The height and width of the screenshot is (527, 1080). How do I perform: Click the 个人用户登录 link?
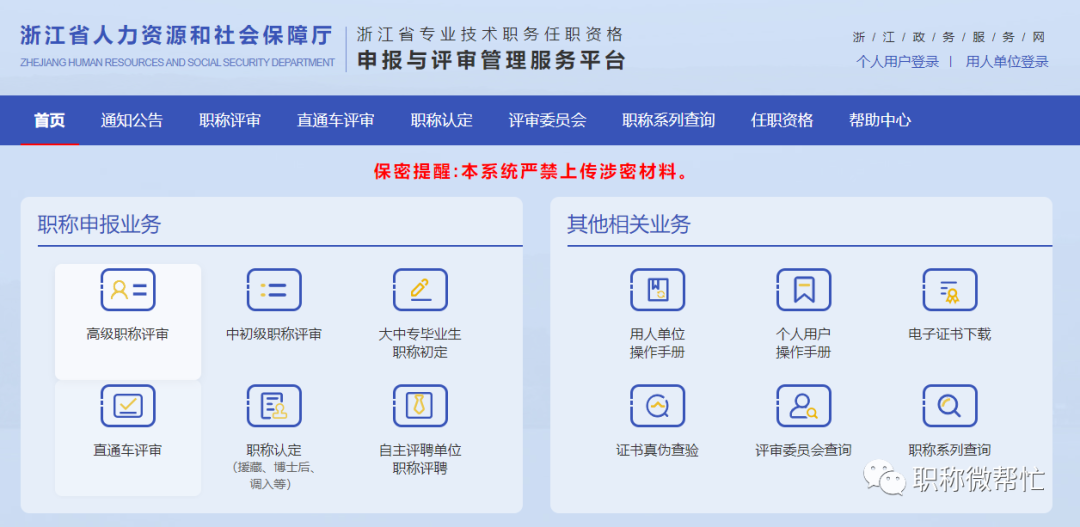click(897, 61)
